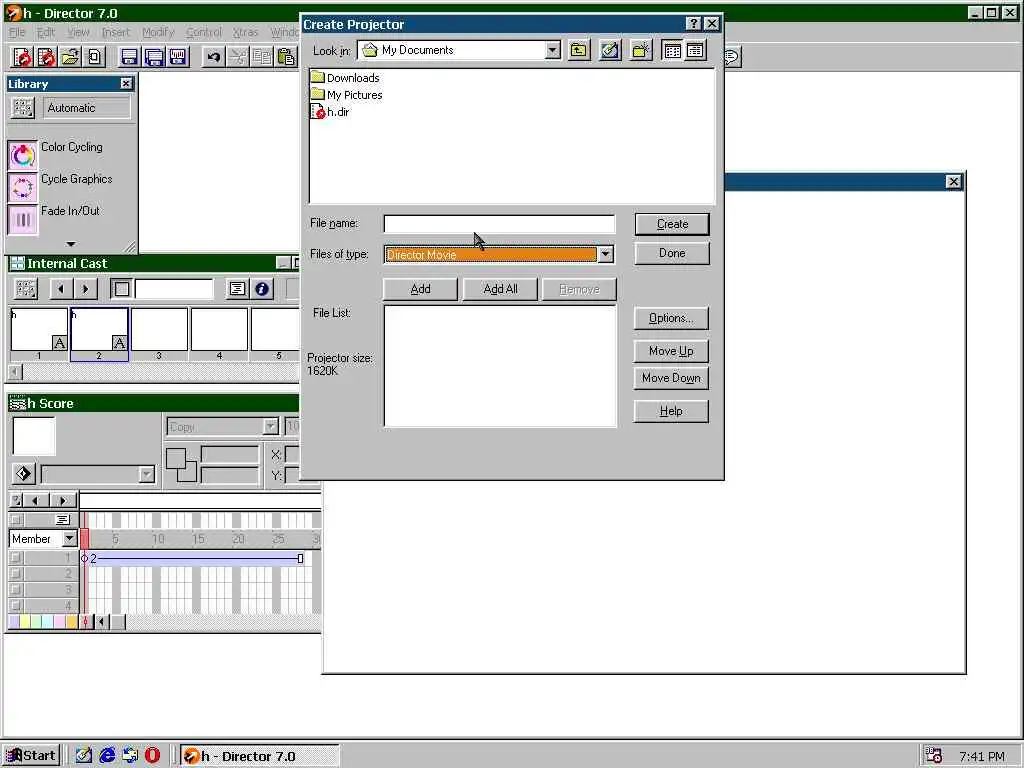This screenshot has height=768, width=1024.
Task: Click the Help button in dialog
Action: (671, 411)
